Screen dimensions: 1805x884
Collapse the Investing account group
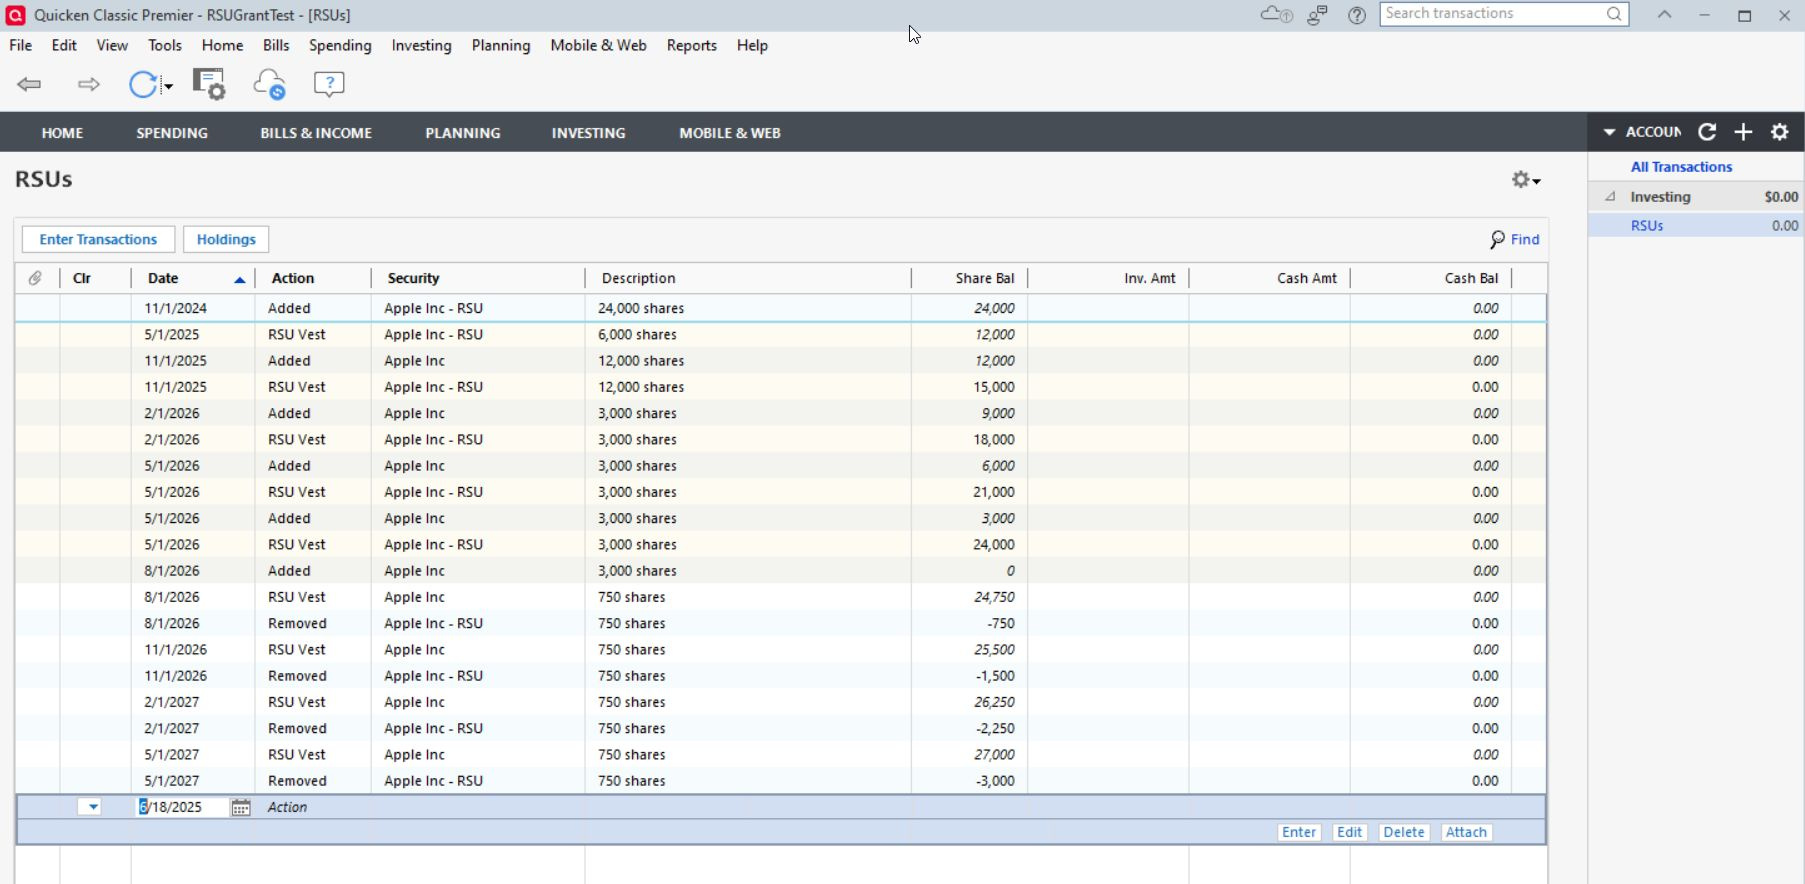point(1610,197)
